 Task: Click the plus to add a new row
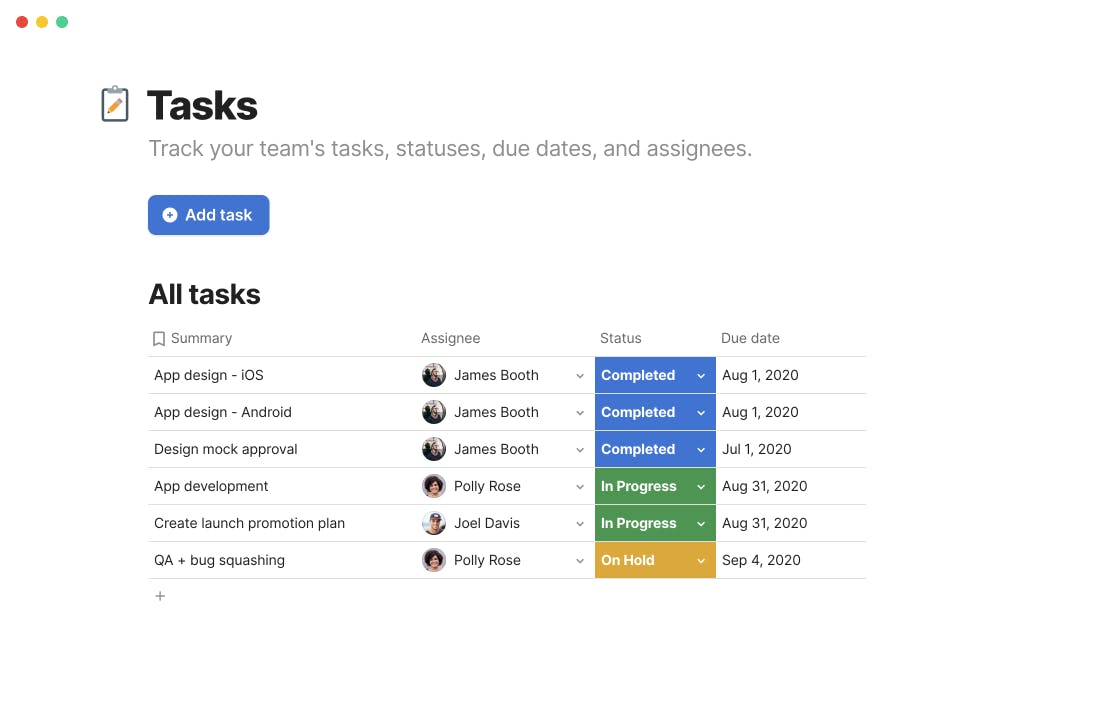[160, 596]
